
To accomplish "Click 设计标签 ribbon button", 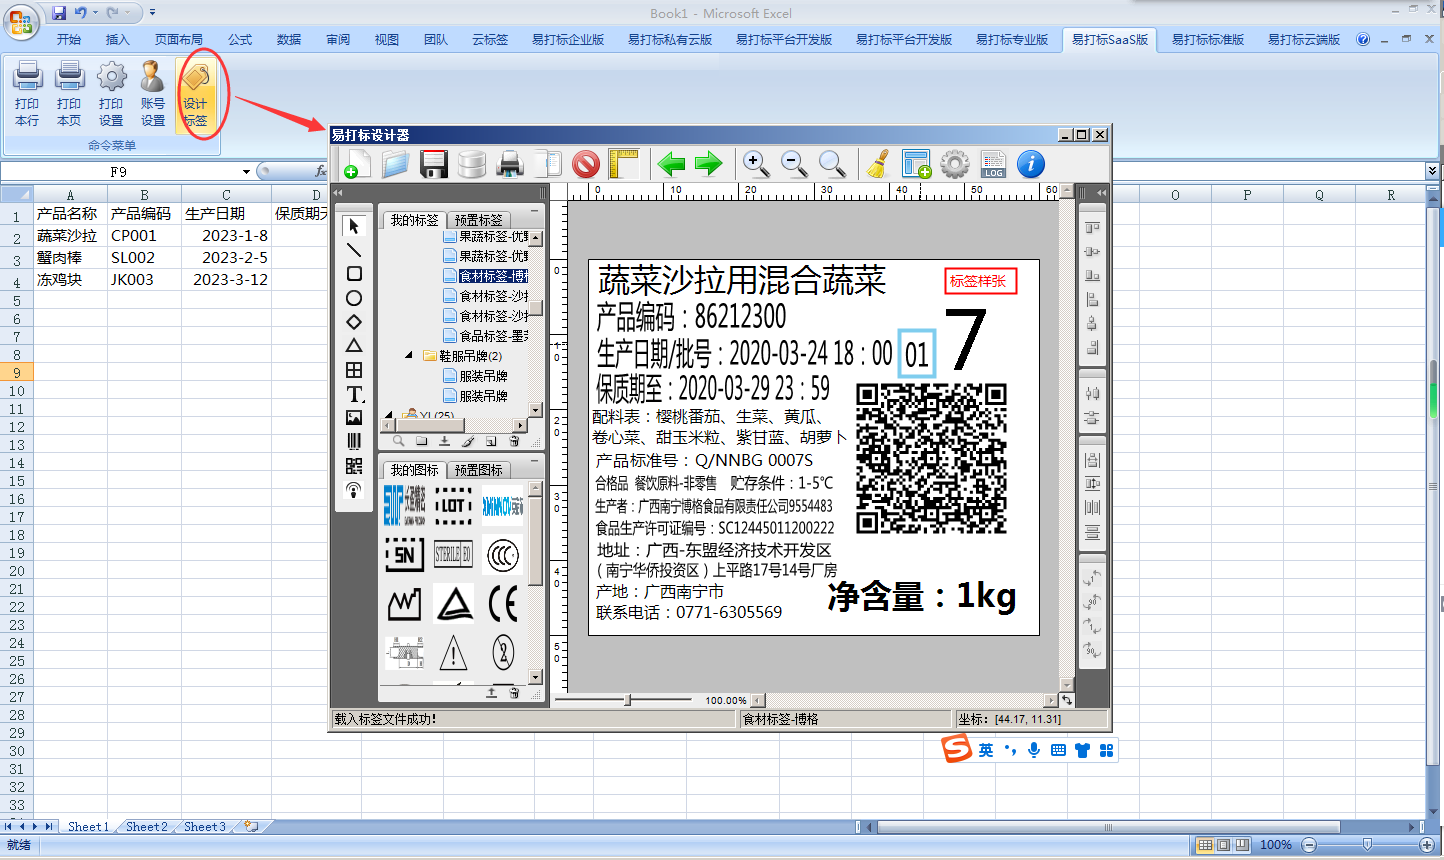I will pyautogui.click(x=195, y=94).
